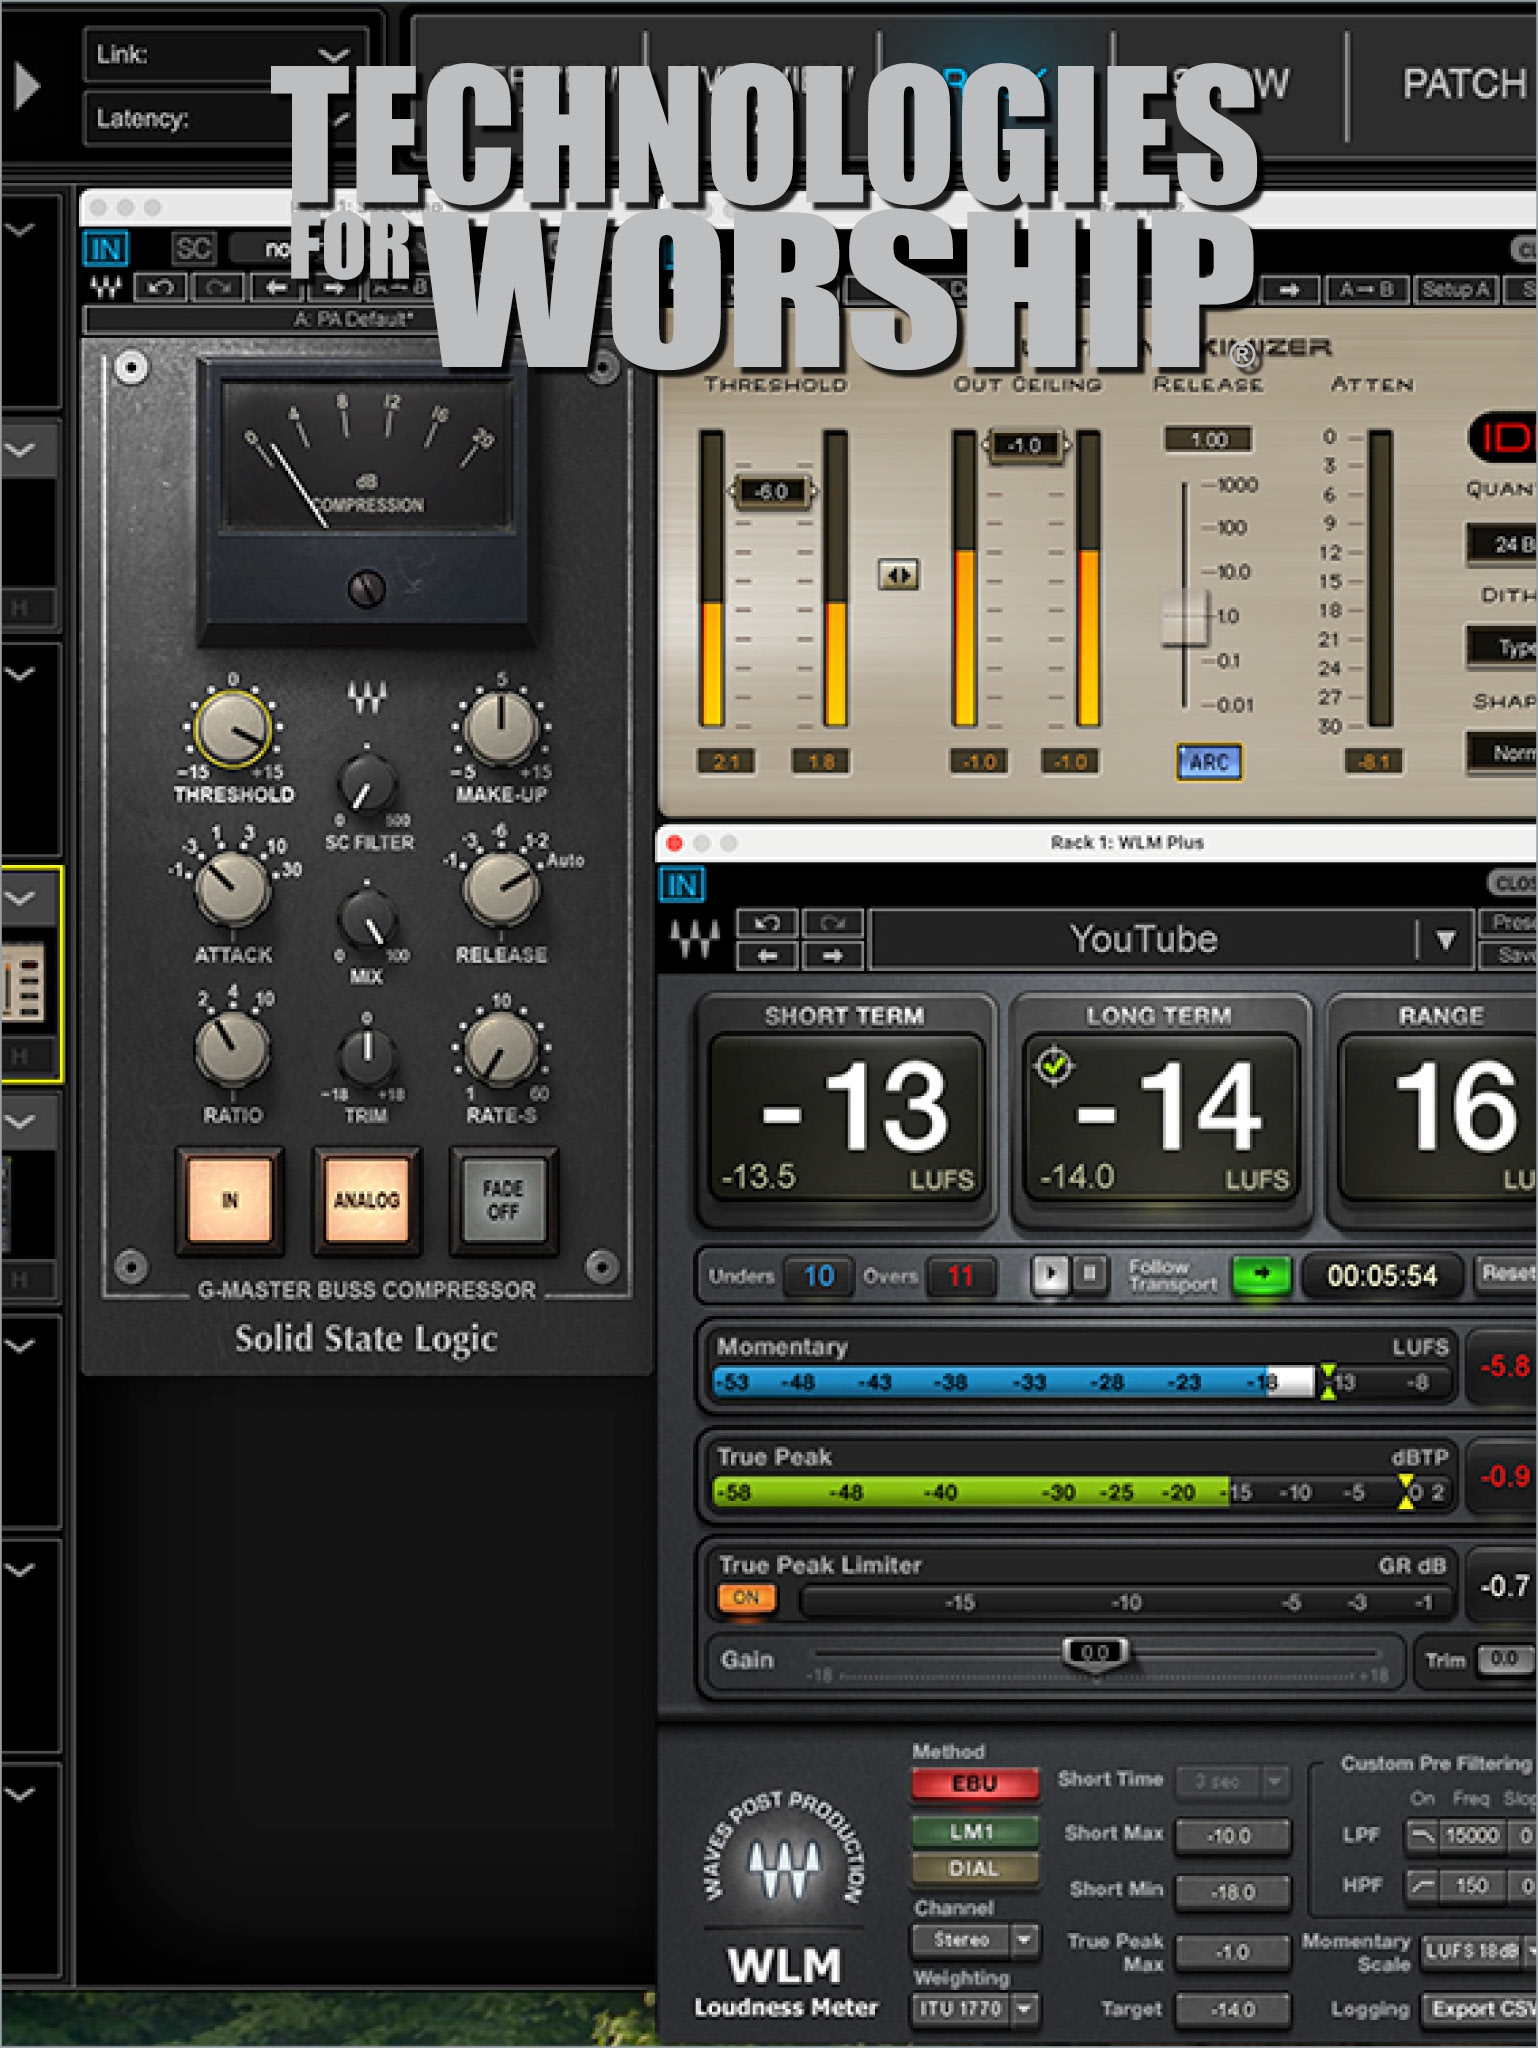
Task: Toggle the ARC button on the L2 Maximizer
Action: tap(1208, 762)
